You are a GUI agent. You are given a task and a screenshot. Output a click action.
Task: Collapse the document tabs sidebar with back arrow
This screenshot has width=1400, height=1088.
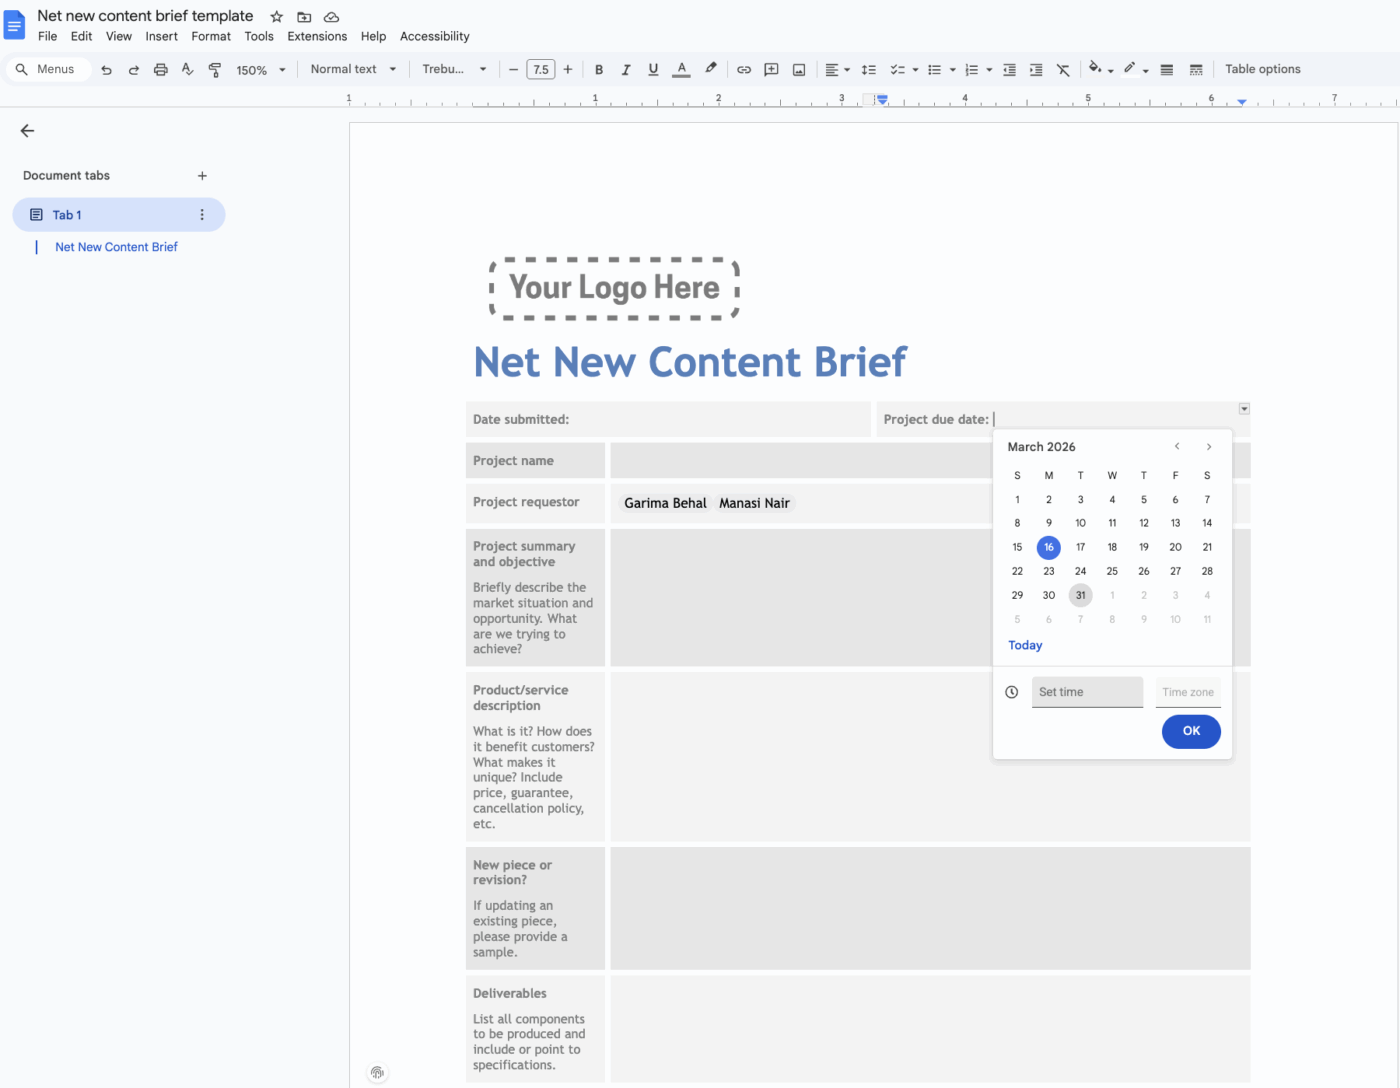(27, 131)
